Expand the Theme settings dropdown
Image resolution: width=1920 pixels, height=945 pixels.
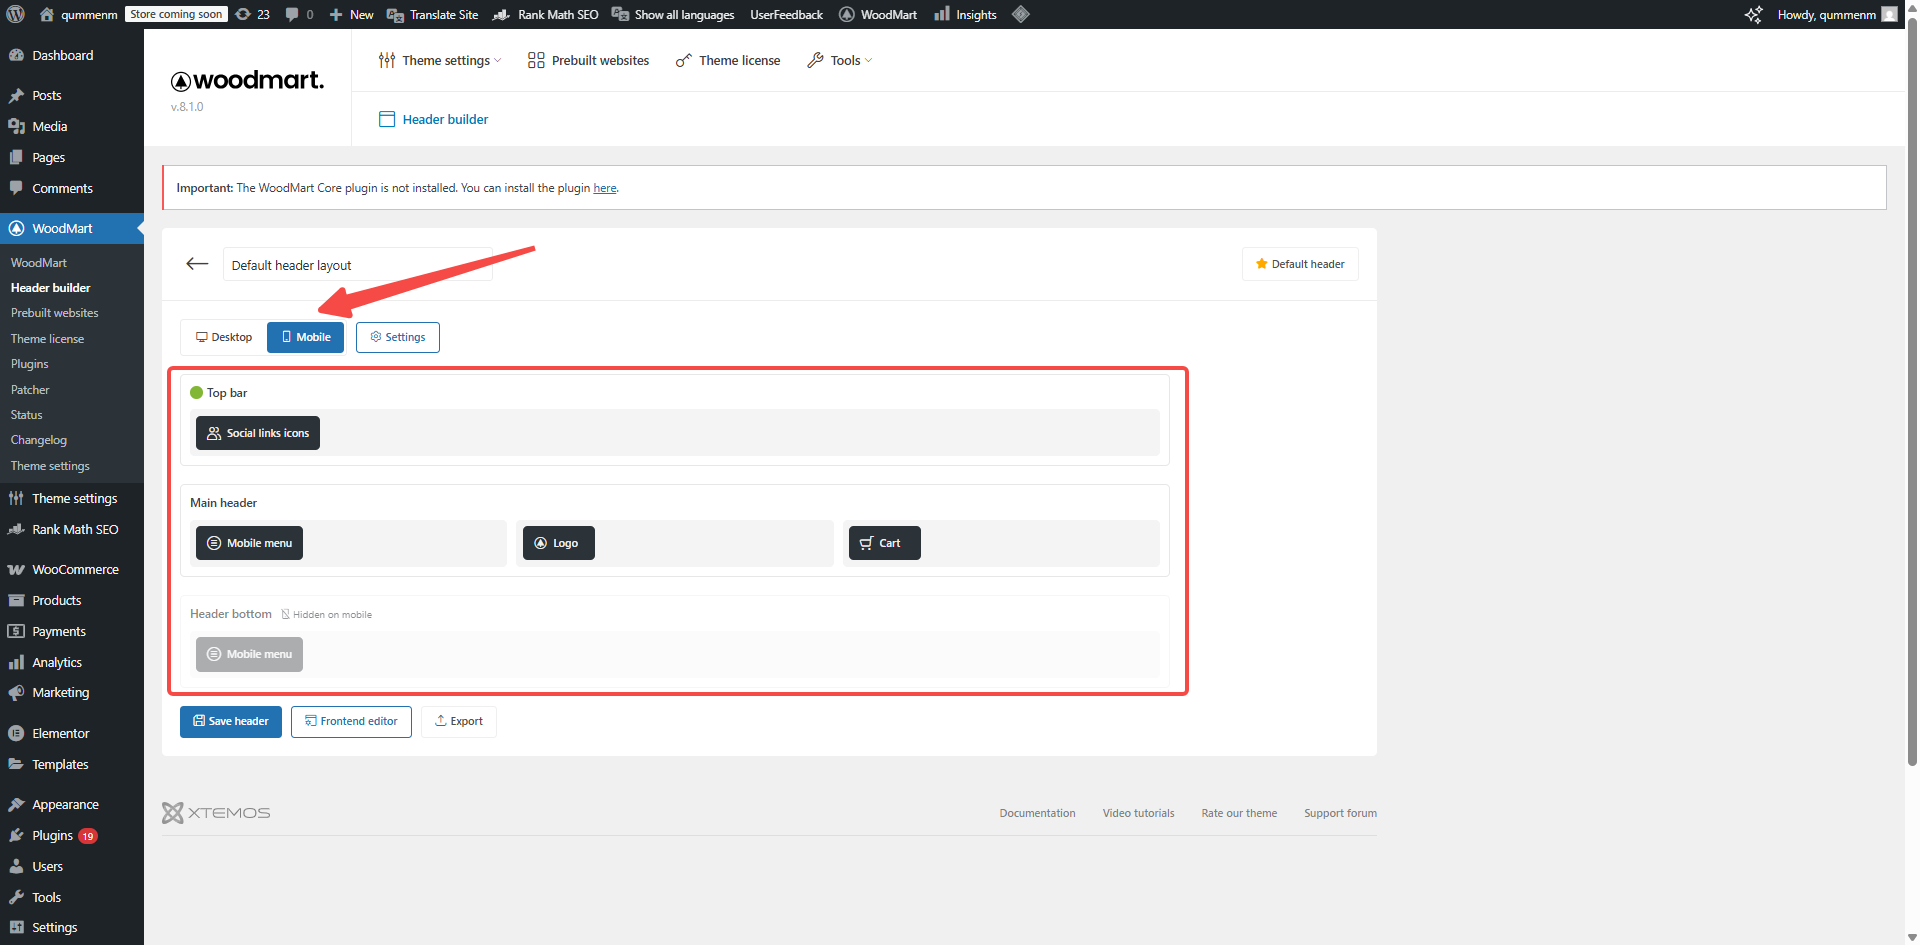(x=440, y=60)
